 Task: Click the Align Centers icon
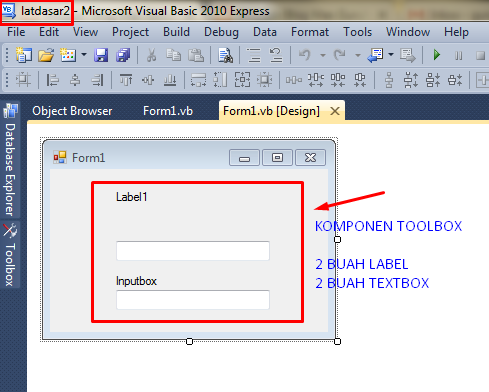[x=75, y=80]
